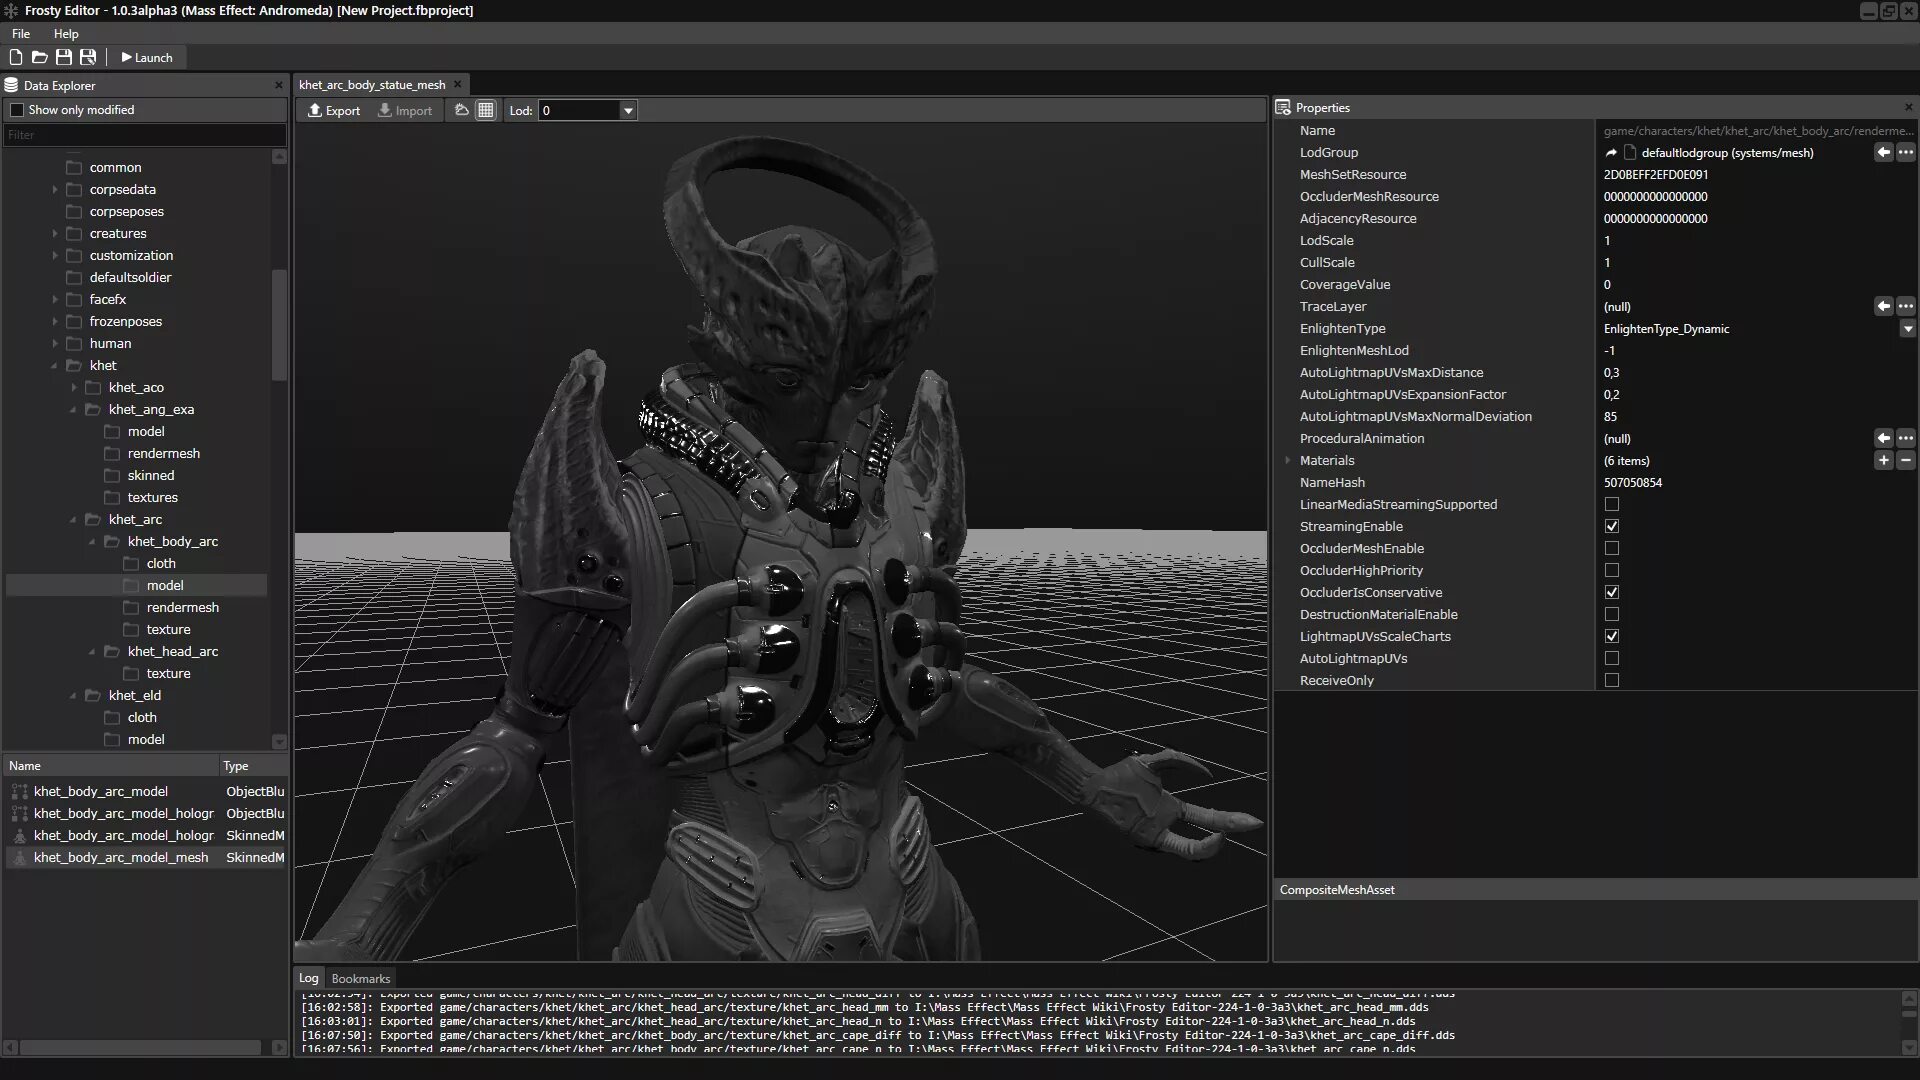Open the Lod level dropdown
The width and height of the screenshot is (1920, 1080).
coord(628,110)
